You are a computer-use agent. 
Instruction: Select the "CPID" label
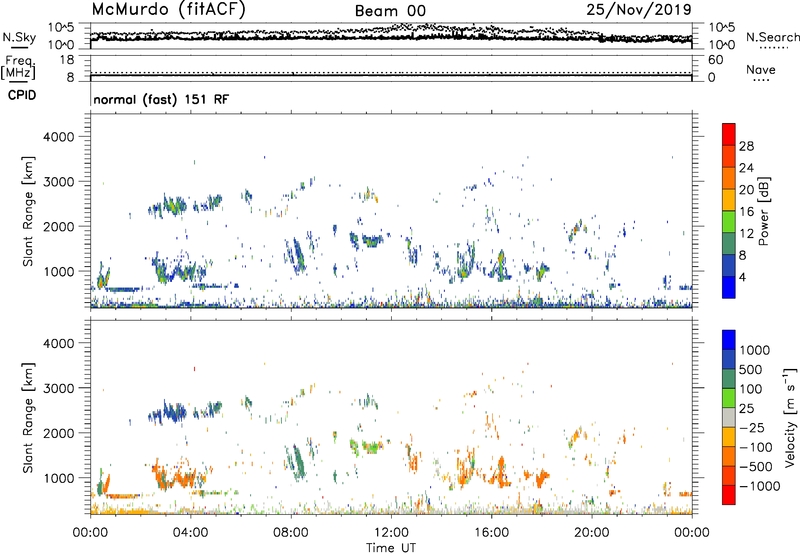pyautogui.click(x=22, y=95)
